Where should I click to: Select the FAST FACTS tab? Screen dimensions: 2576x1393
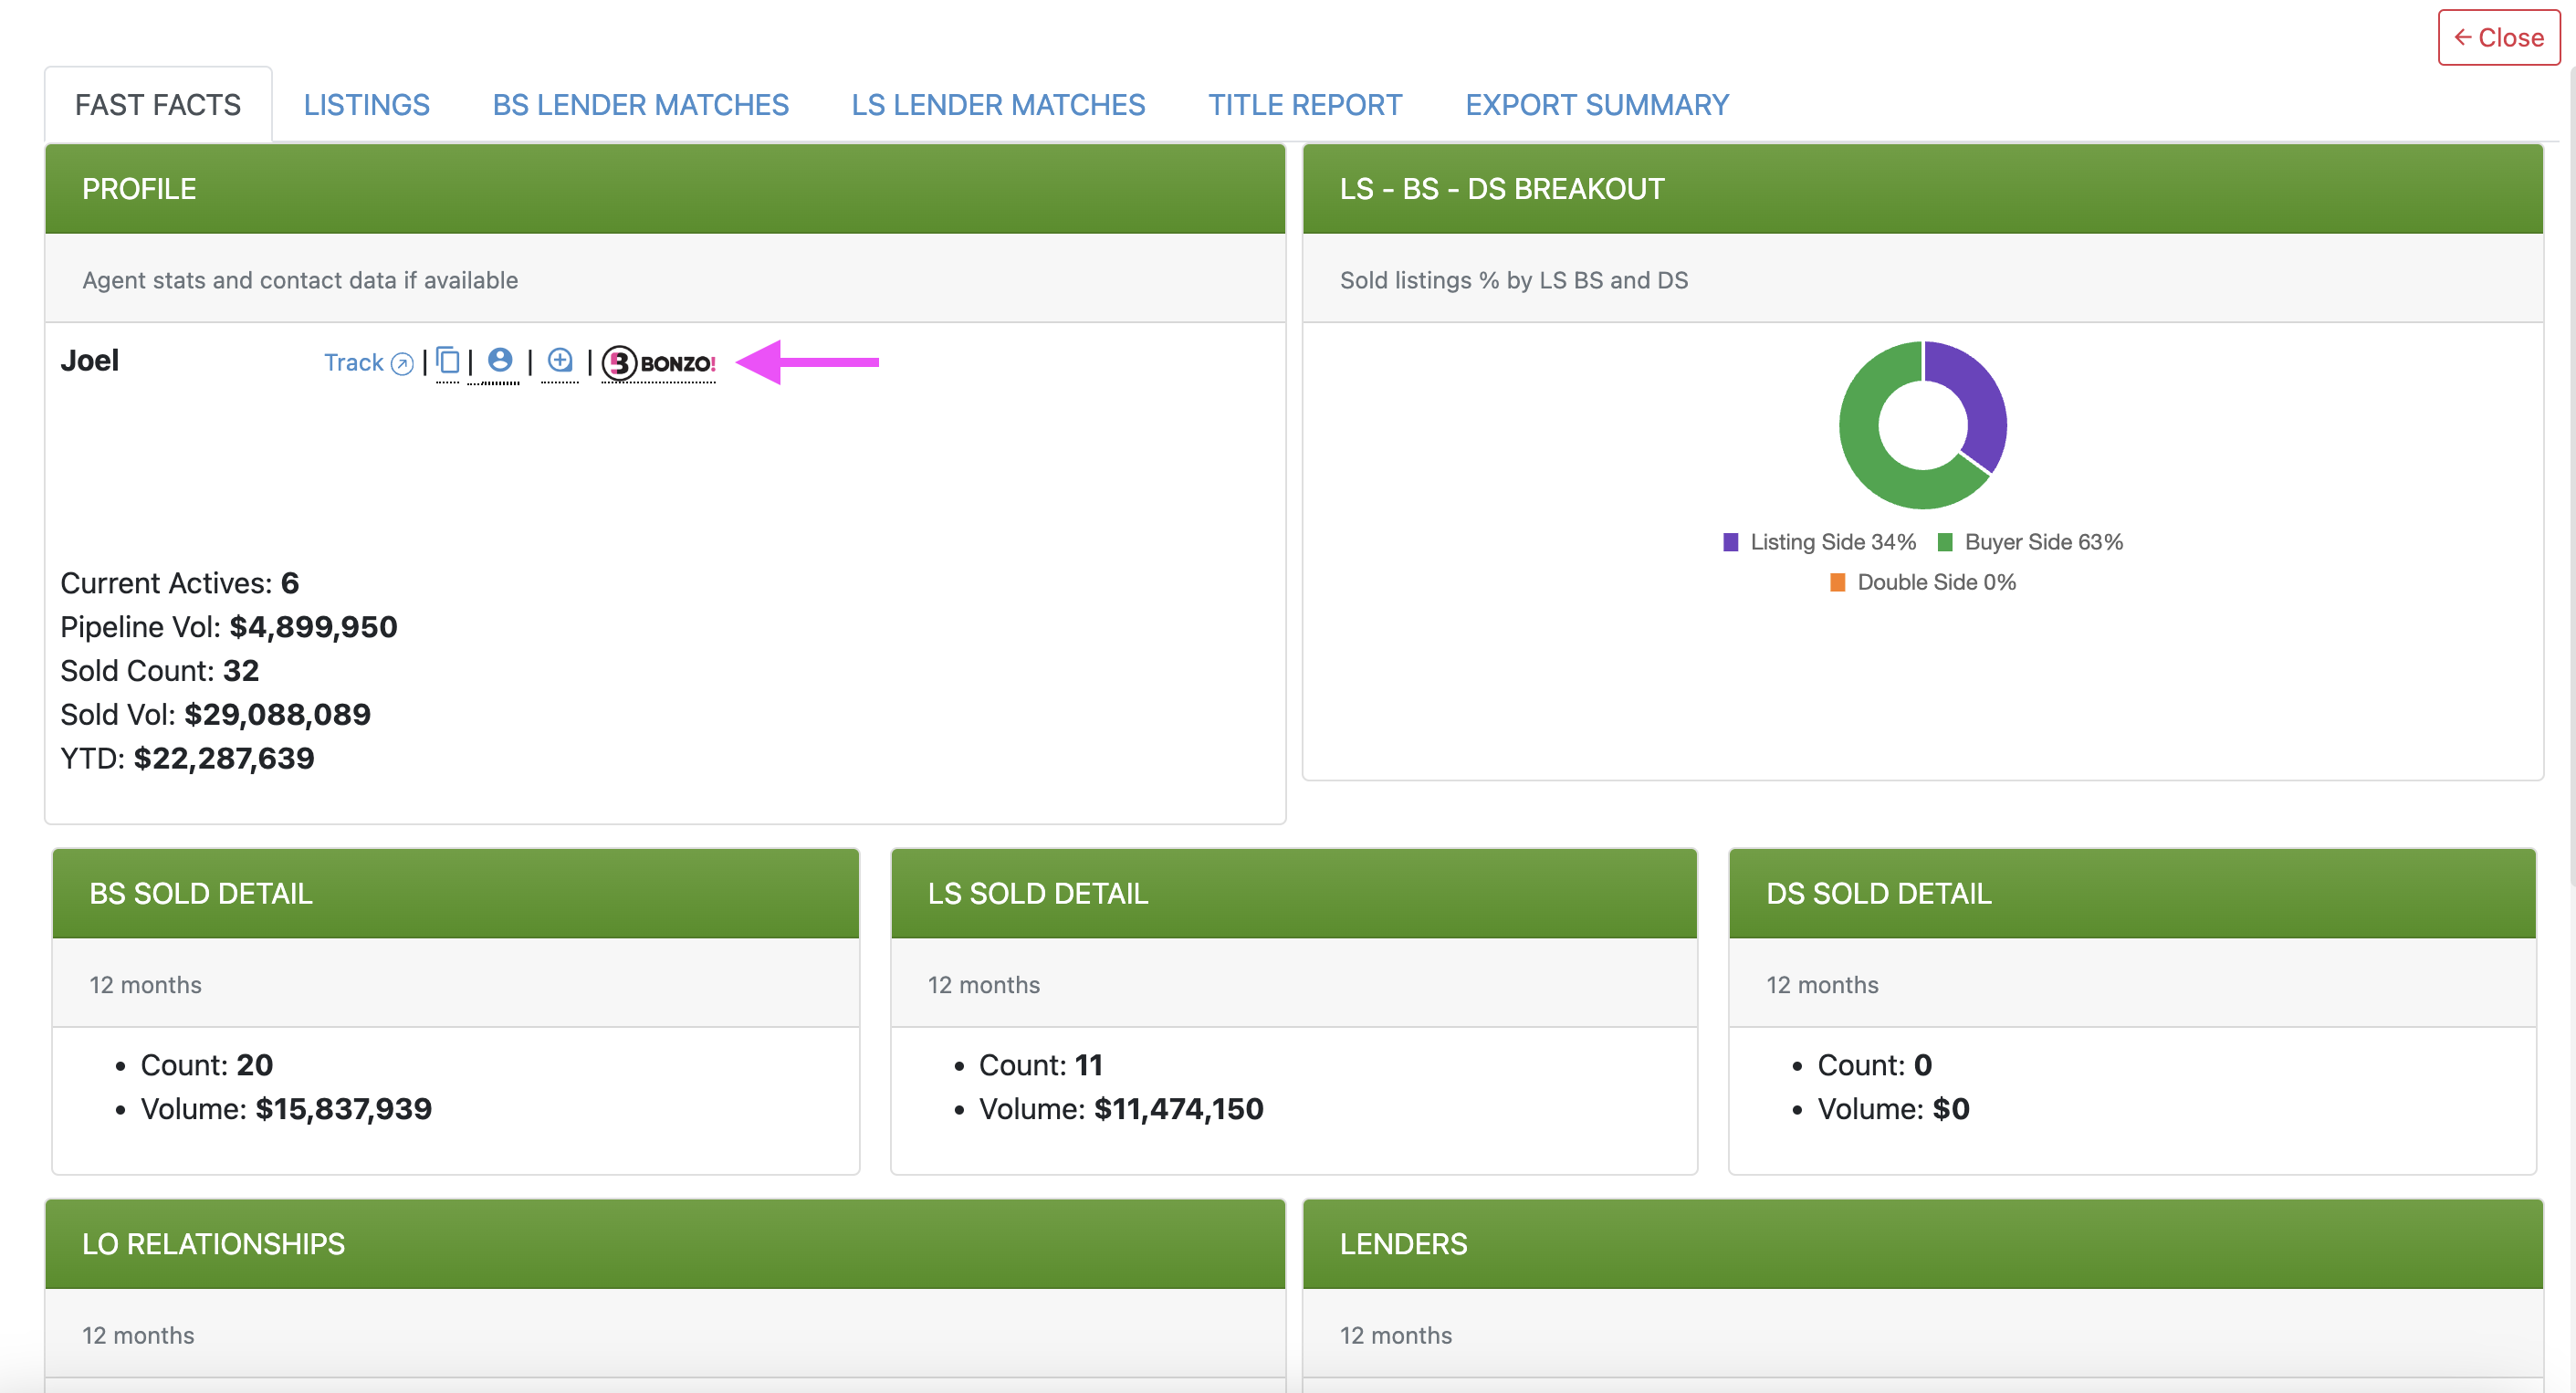tap(157, 104)
